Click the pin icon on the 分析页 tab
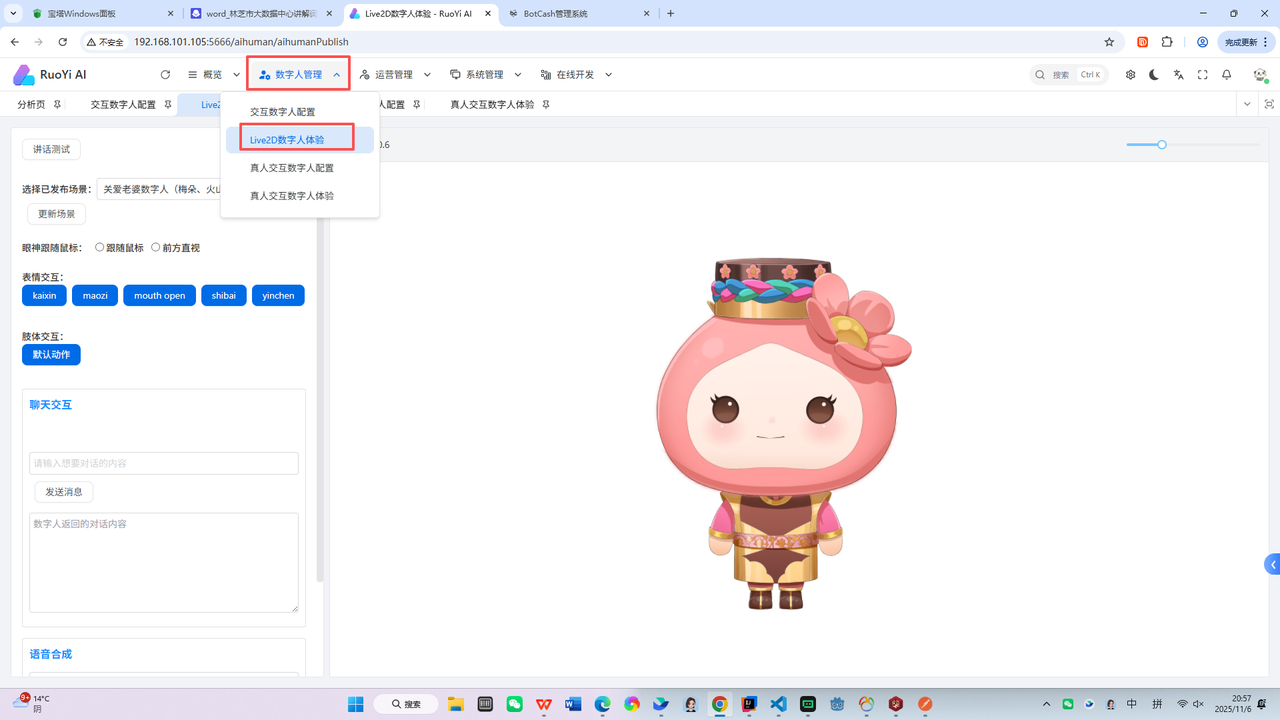This screenshot has height=720, width=1280. (57, 104)
